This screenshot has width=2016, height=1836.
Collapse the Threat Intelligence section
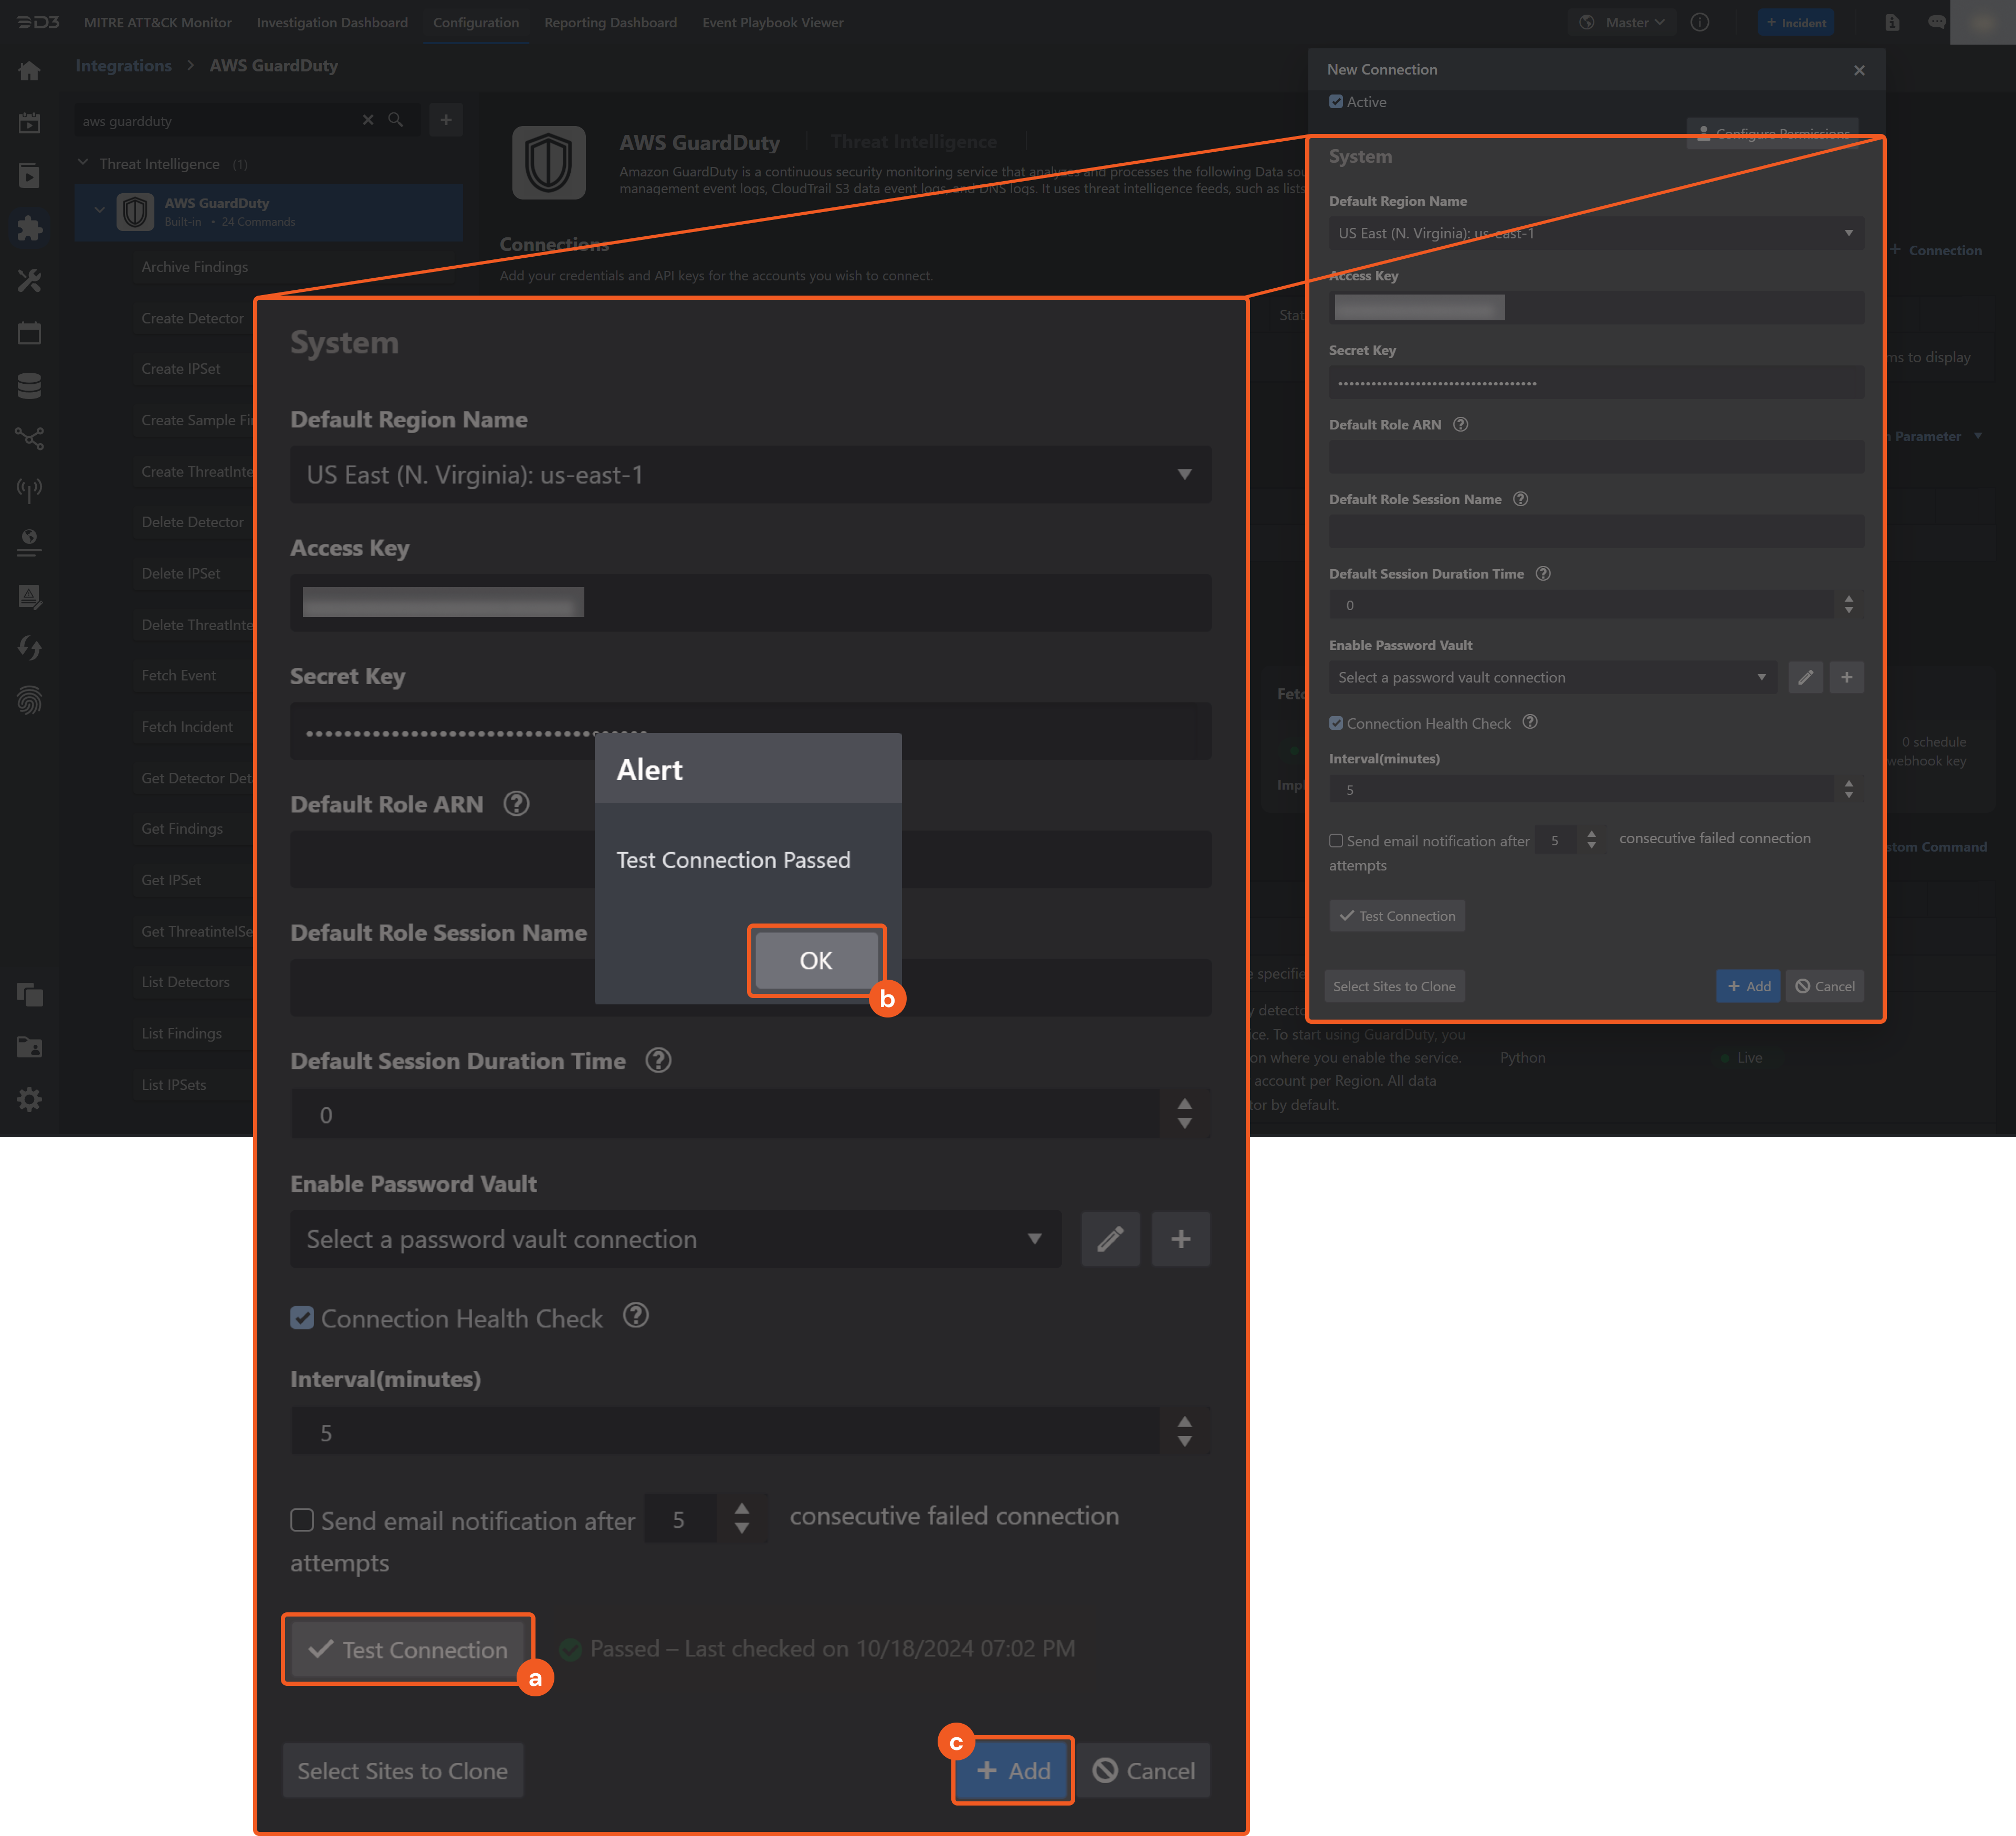click(84, 163)
